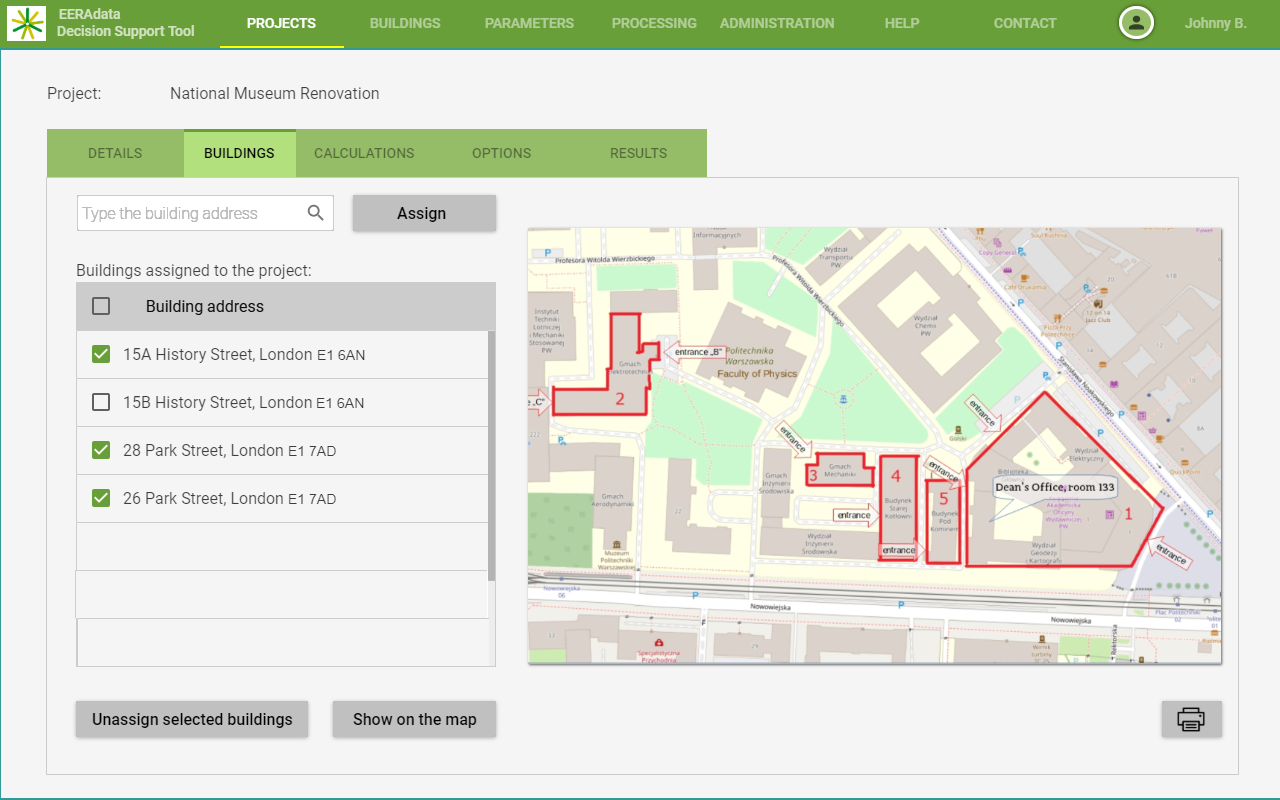1280x800 pixels.
Task: Click Show on the map button
Action: pos(414,719)
